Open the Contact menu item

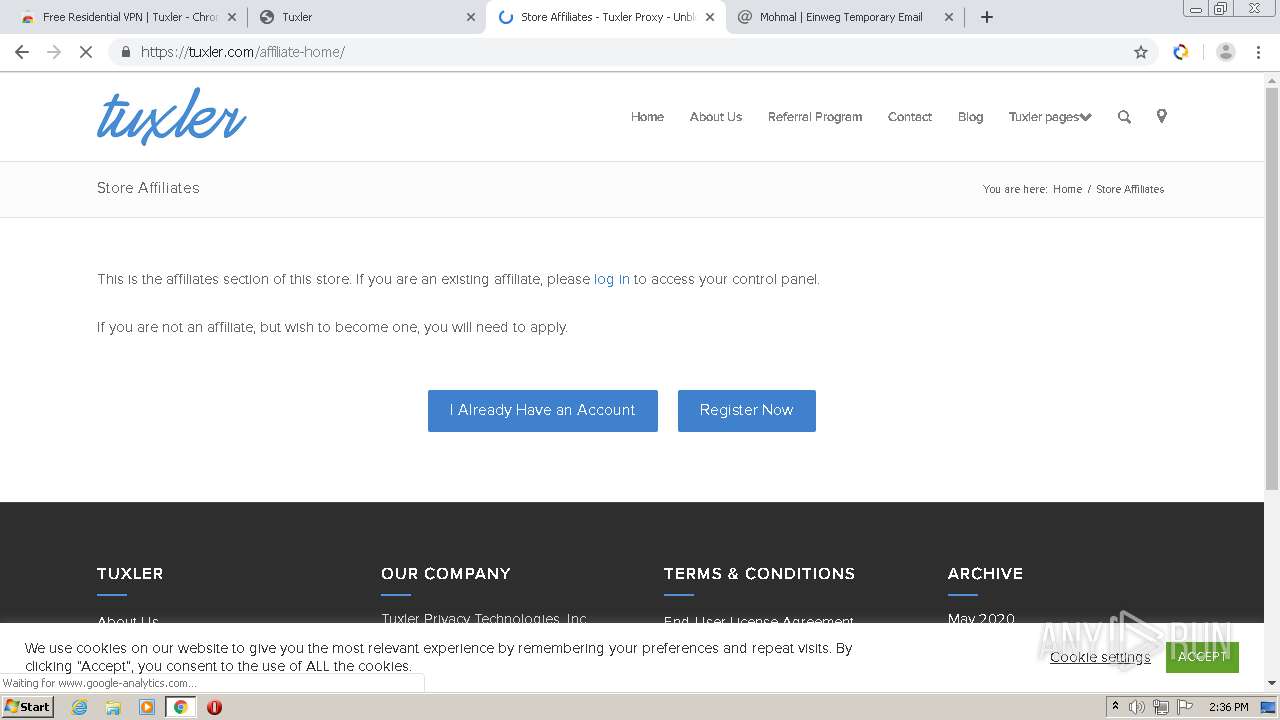(910, 117)
